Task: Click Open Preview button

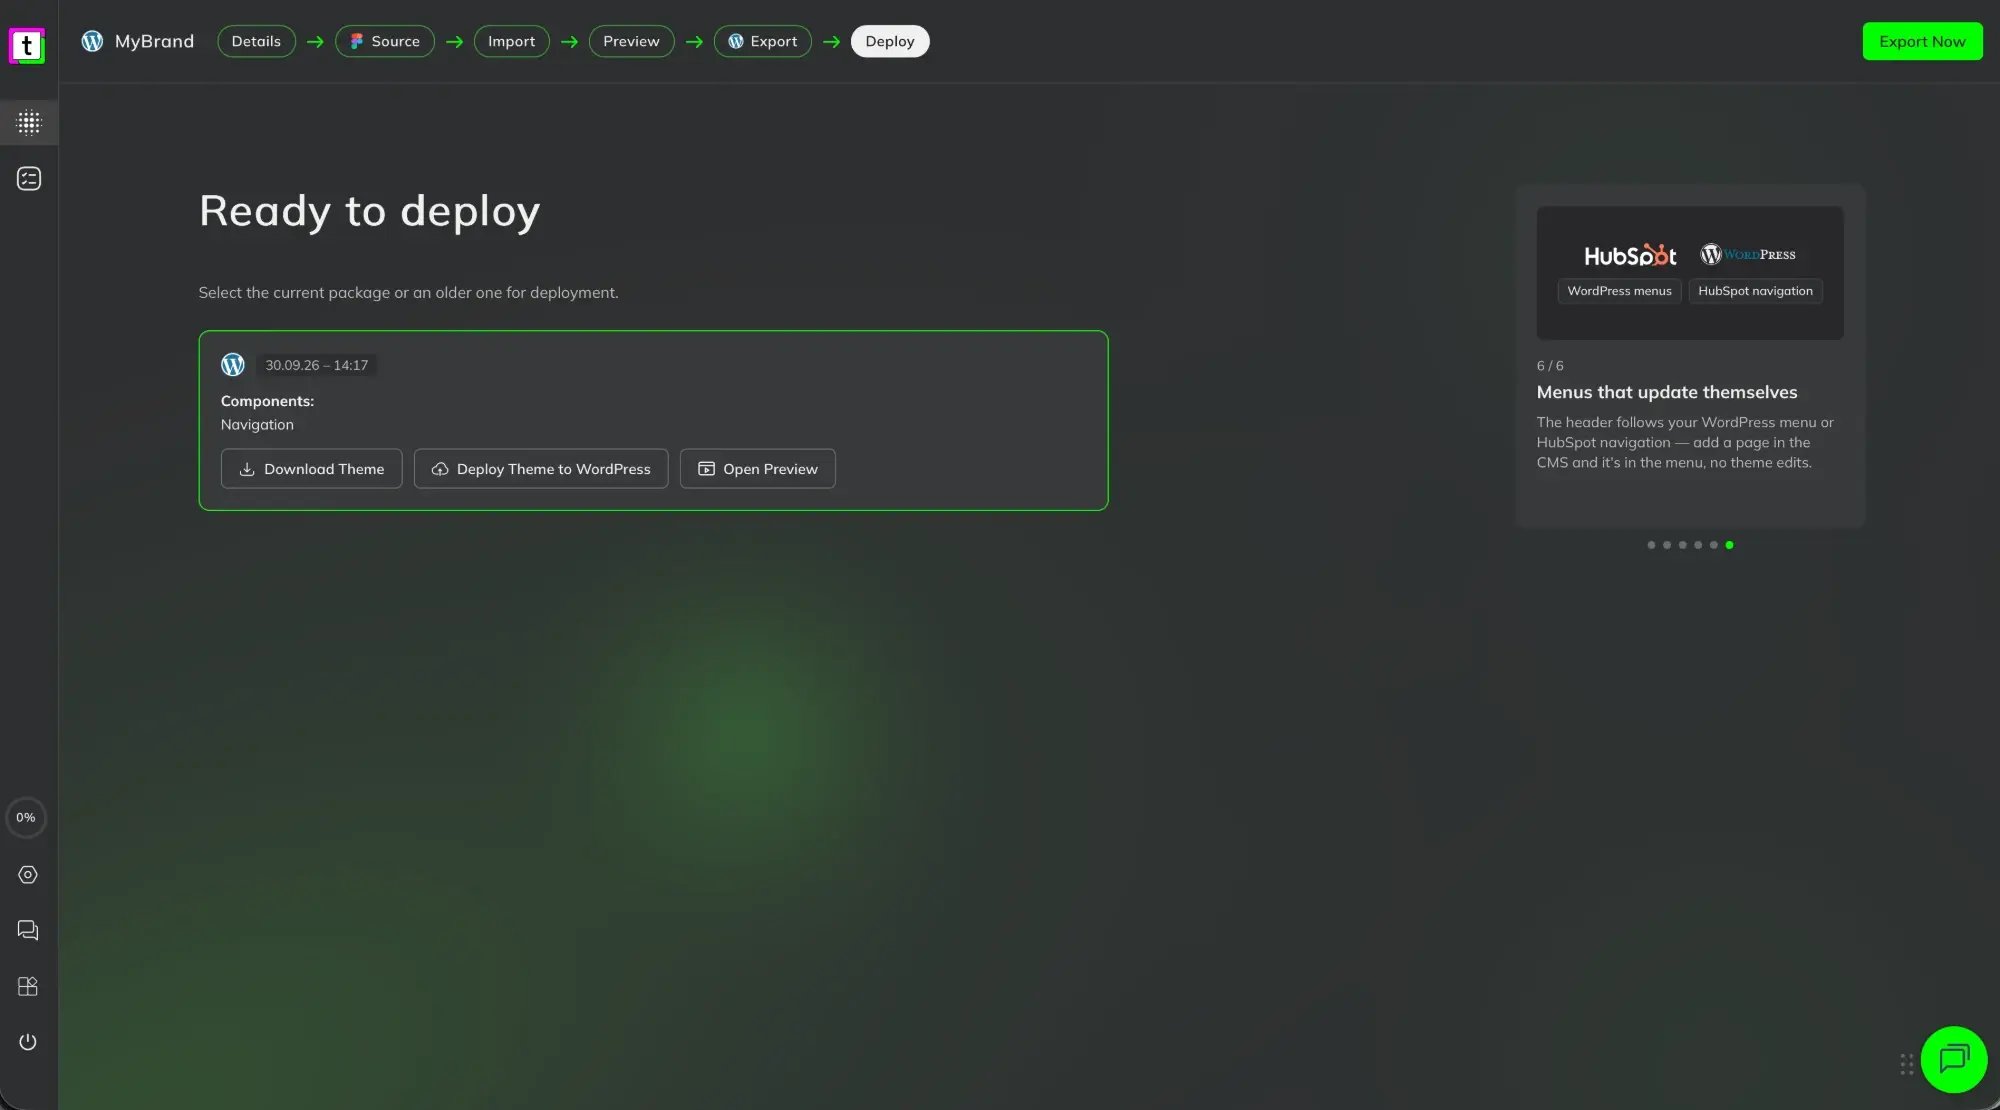Action: [x=758, y=469]
